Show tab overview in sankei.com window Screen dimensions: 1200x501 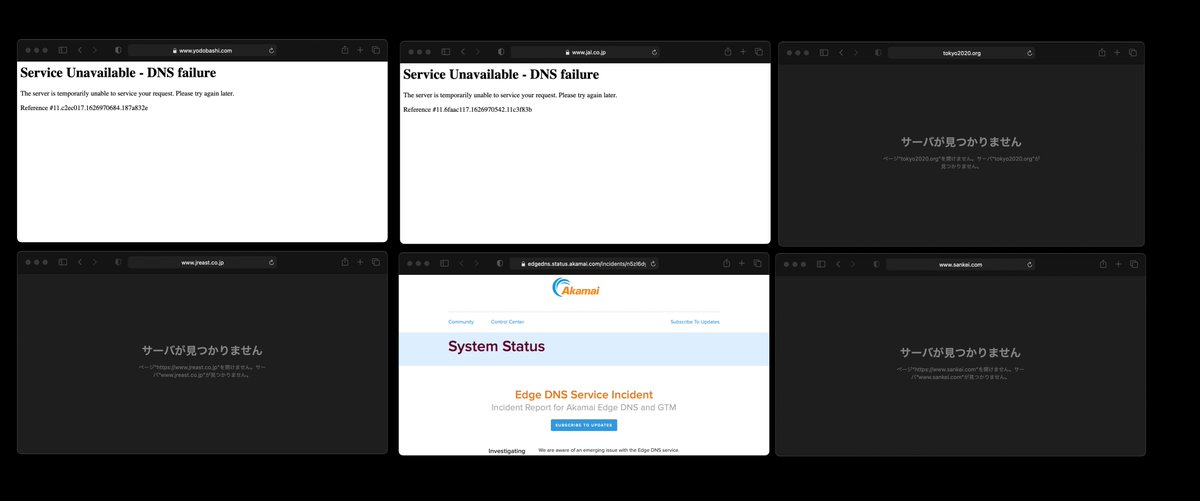click(1133, 264)
